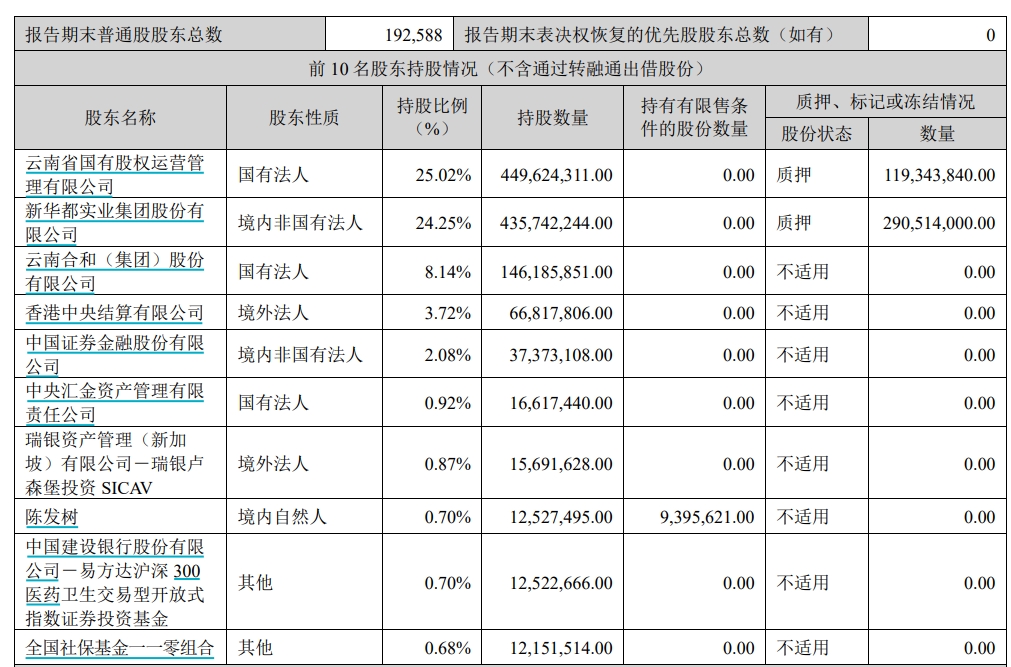Image resolution: width=1011 pixels, height=667 pixels.
Task: Click pledged amount 119,343,840.00
Action: [x=939, y=175]
